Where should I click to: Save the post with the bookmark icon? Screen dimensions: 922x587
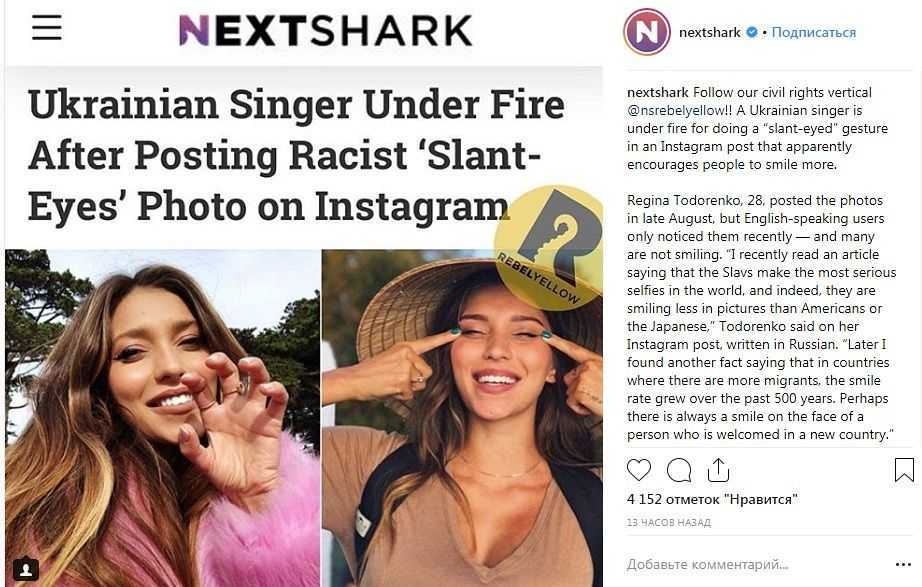click(x=903, y=470)
